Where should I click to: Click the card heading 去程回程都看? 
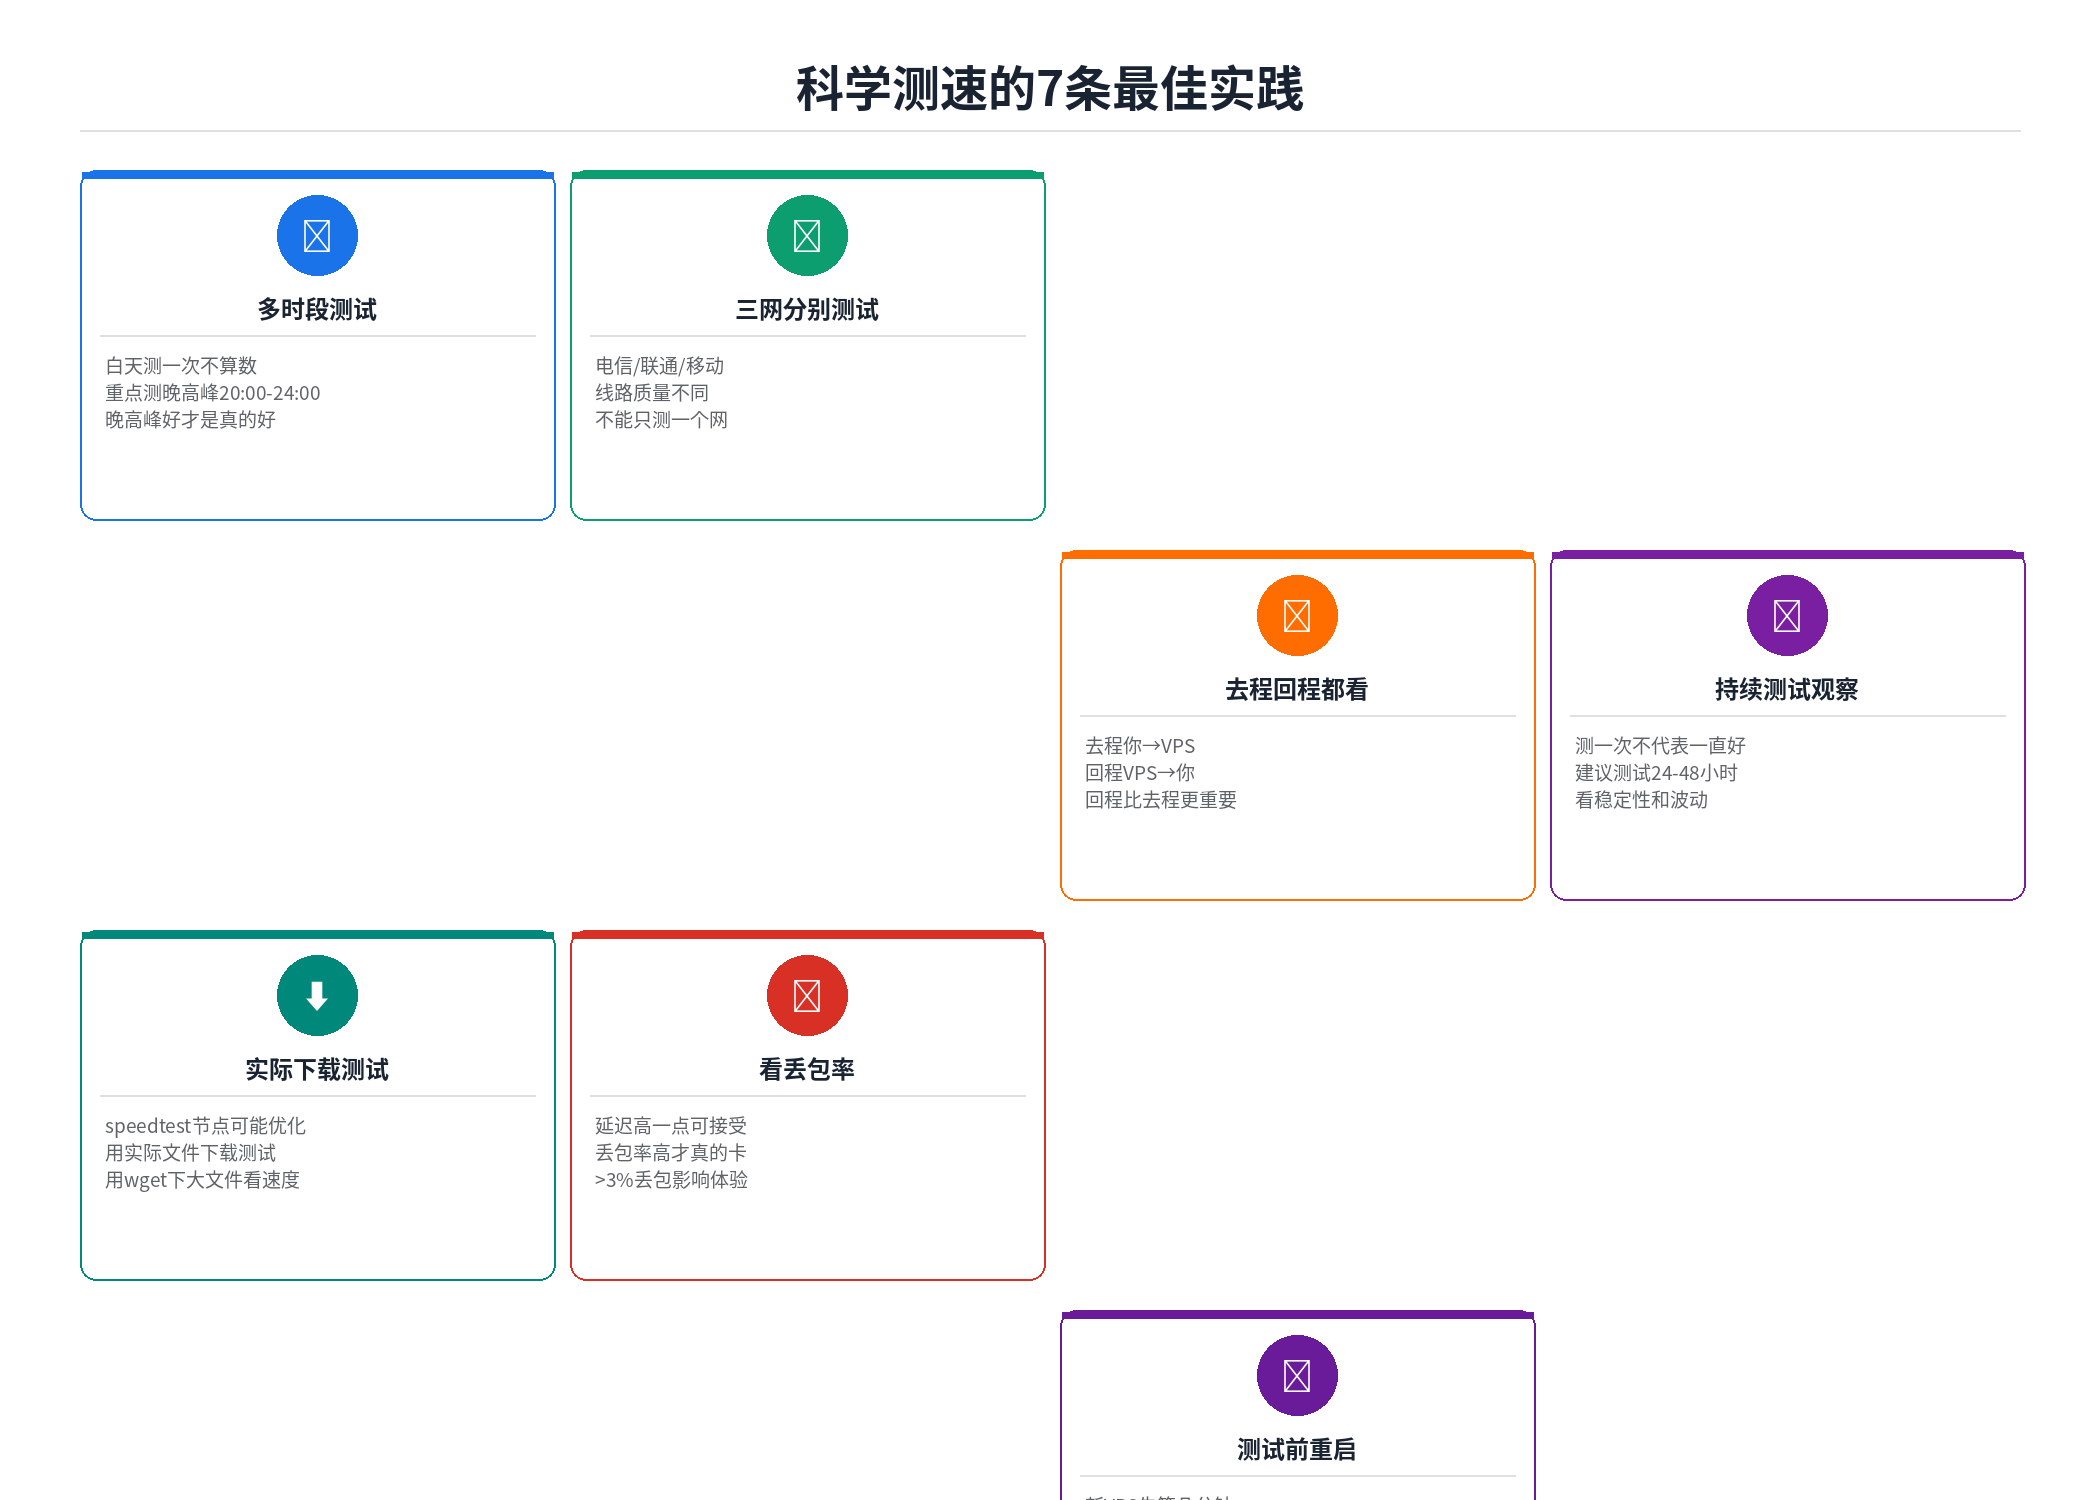[1297, 690]
